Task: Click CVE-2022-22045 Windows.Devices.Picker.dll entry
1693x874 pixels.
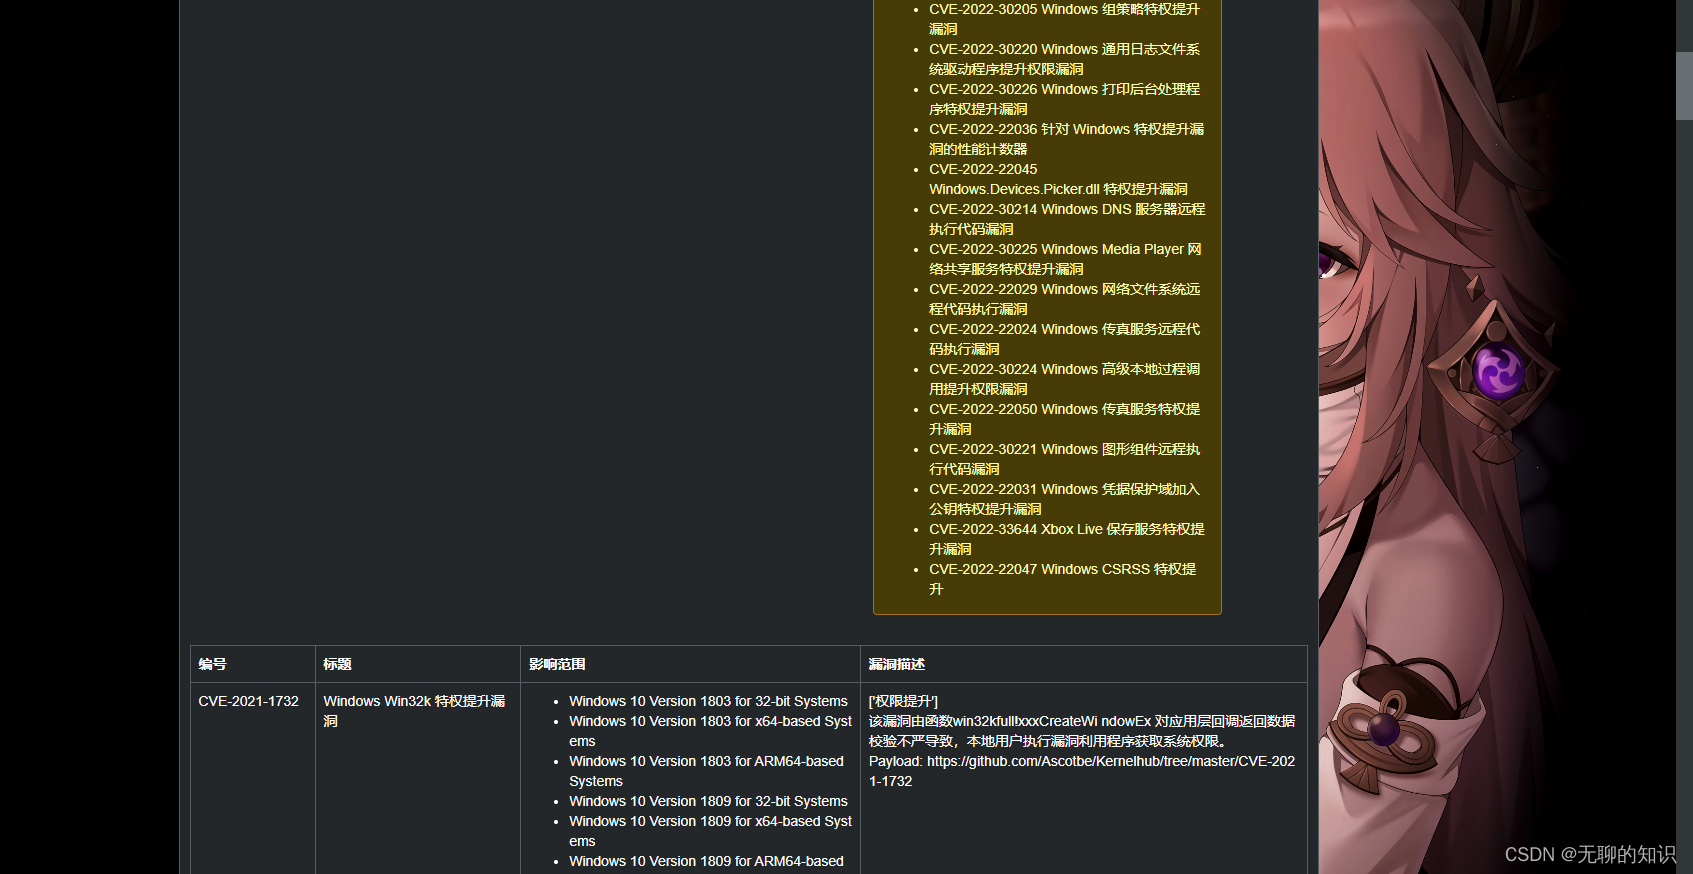Action: 1058,179
